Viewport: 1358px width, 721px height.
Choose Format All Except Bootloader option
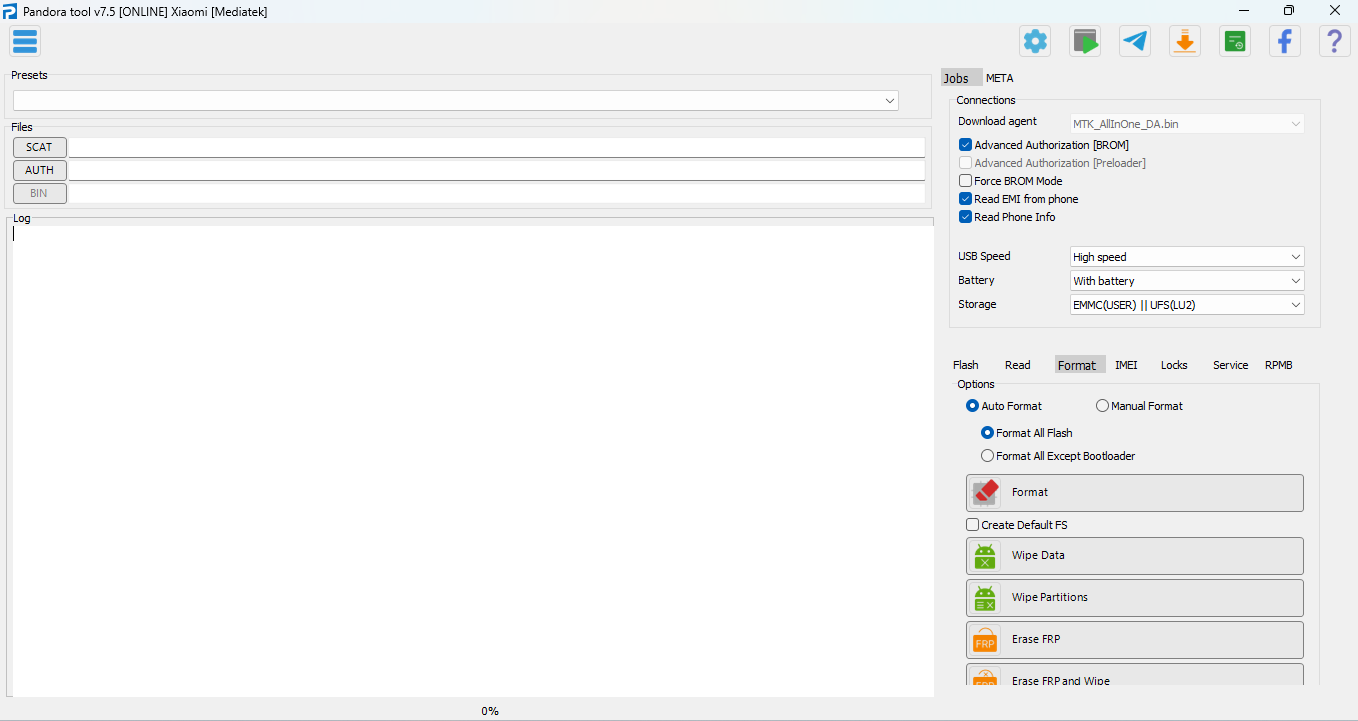(987, 456)
